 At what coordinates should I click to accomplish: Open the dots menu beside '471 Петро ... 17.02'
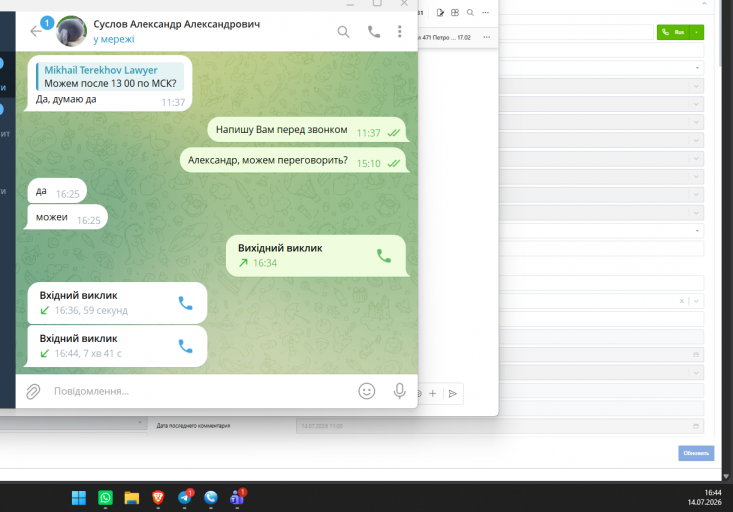point(487,37)
